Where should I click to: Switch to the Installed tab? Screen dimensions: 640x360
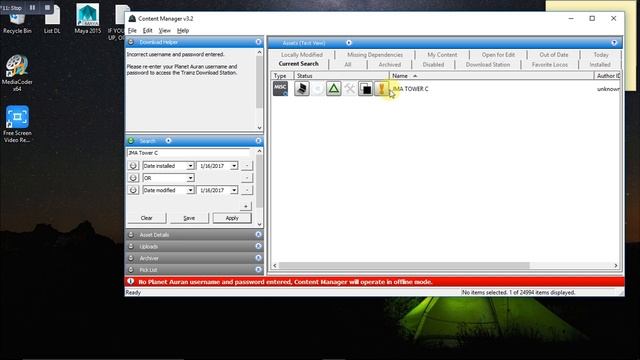(x=600, y=64)
